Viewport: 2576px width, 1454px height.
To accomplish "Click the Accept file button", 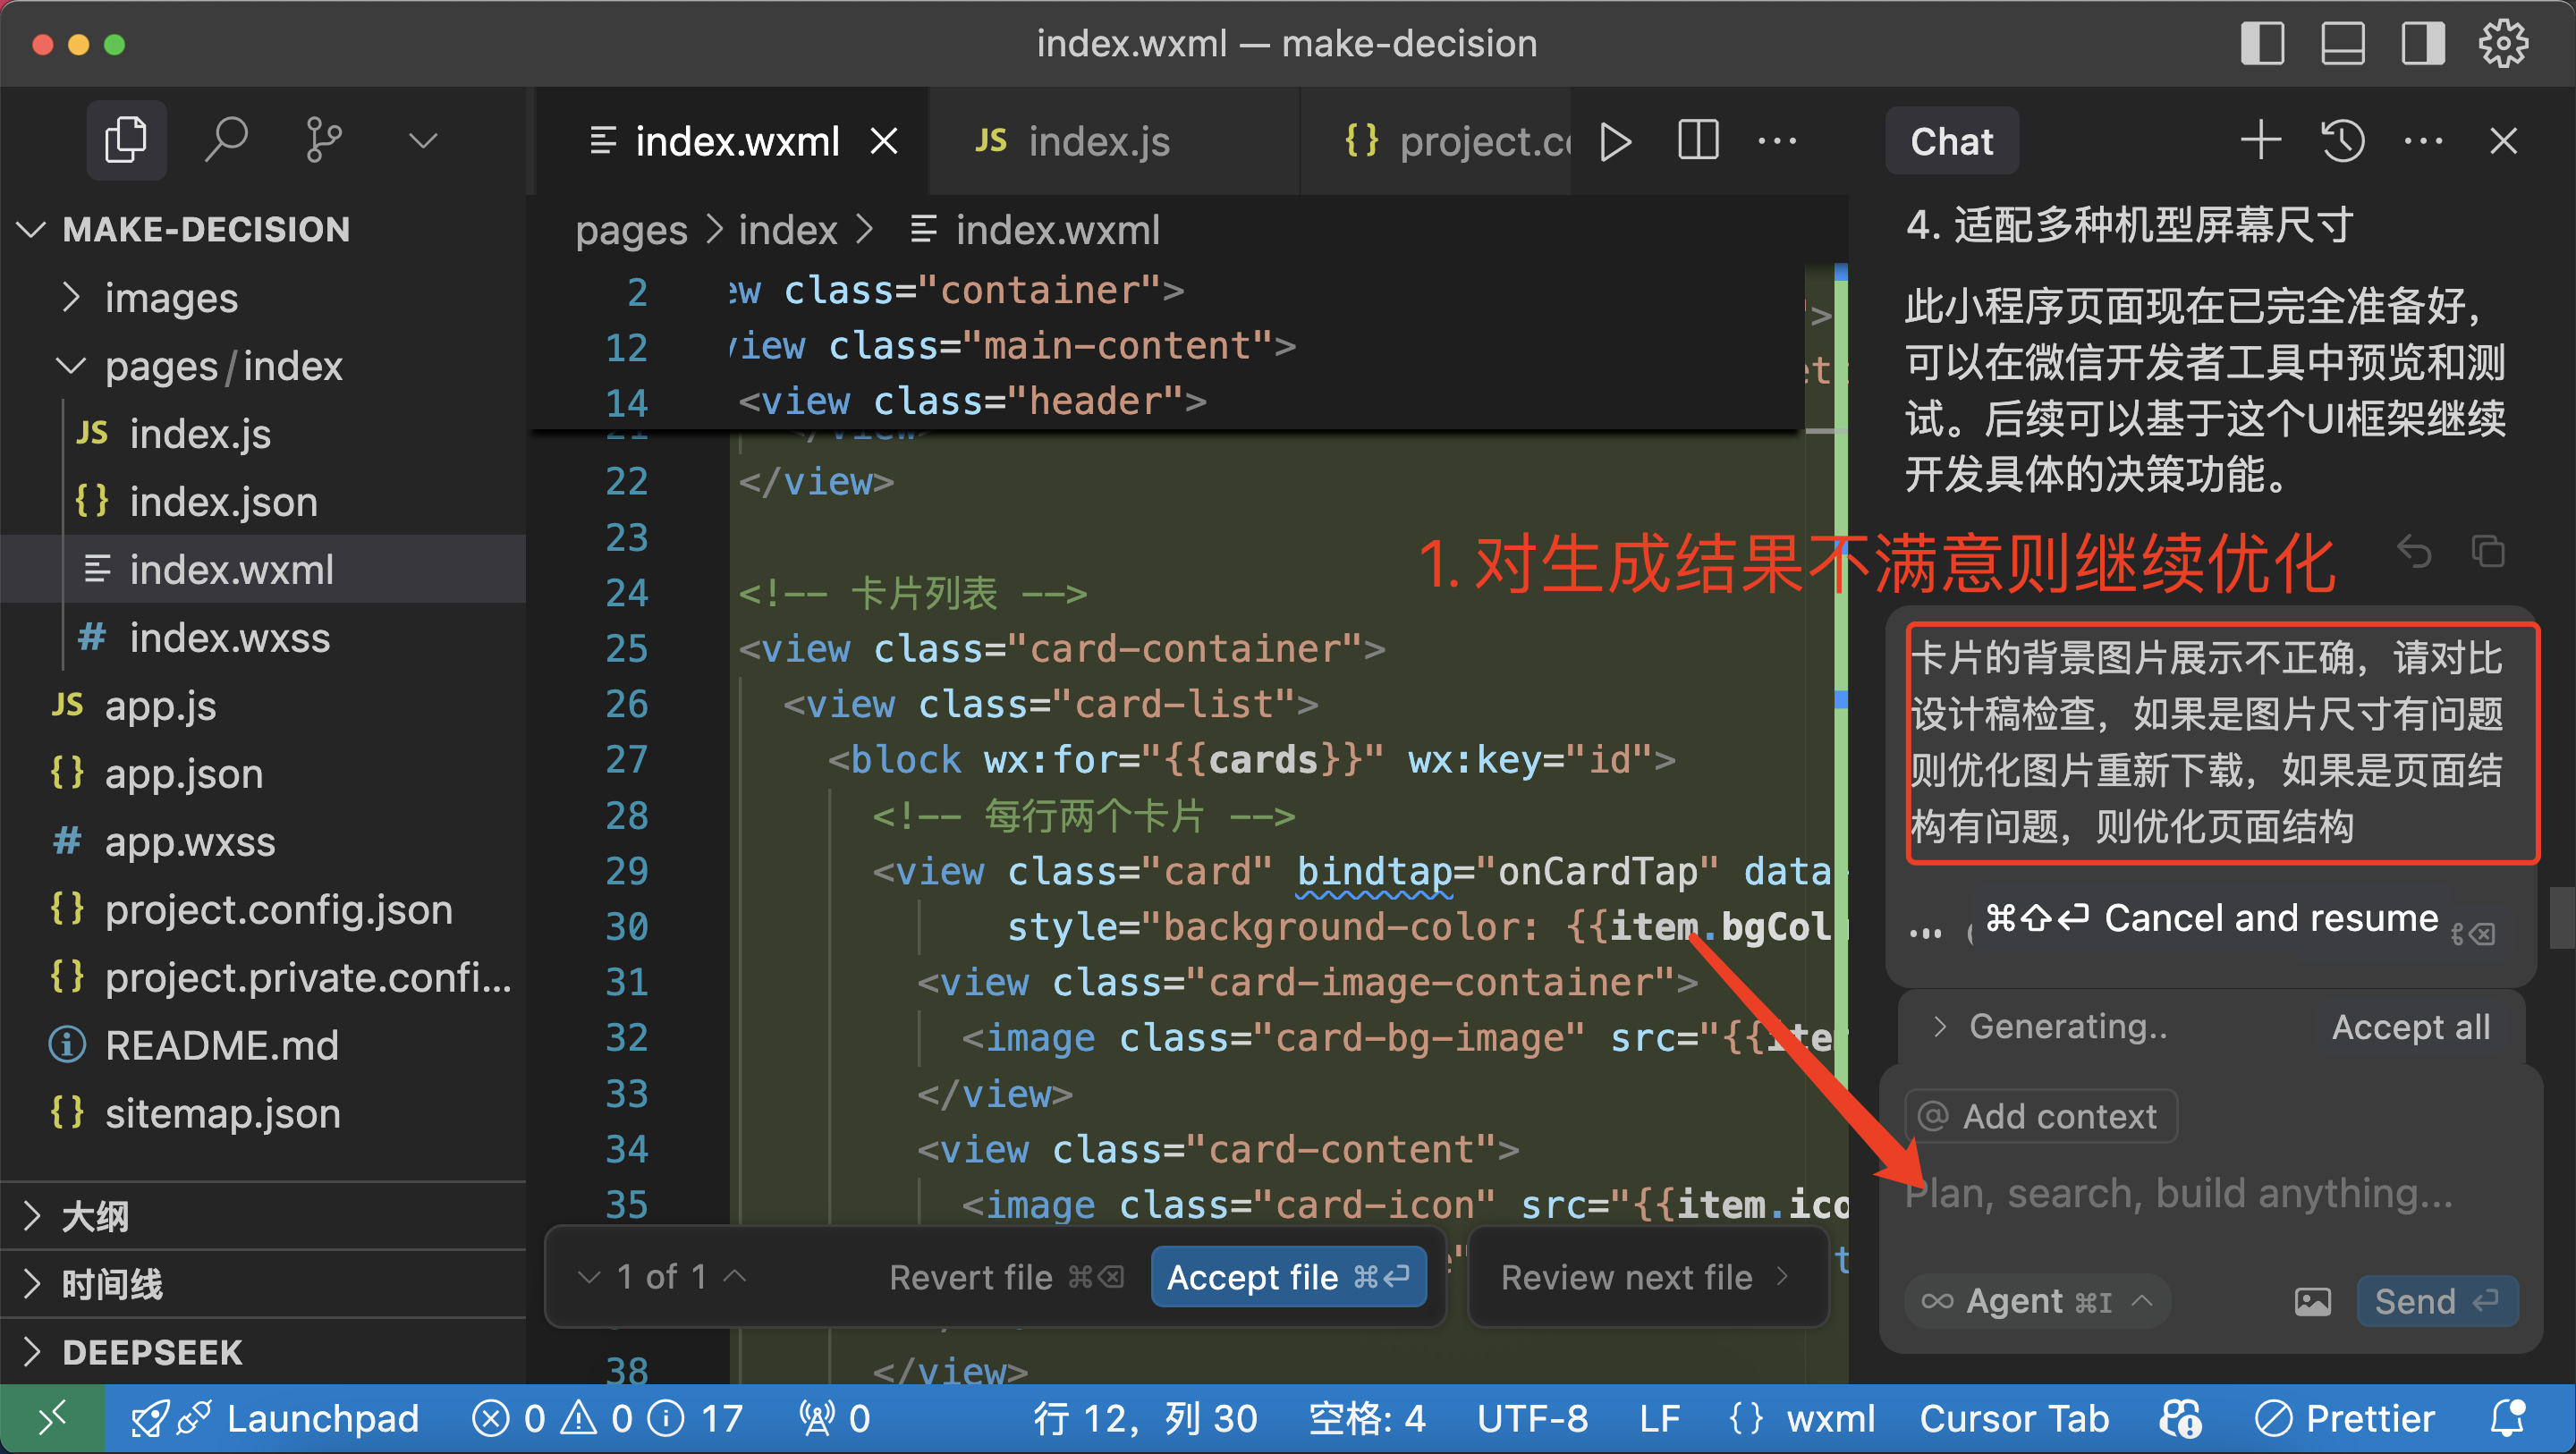I will click(1288, 1277).
